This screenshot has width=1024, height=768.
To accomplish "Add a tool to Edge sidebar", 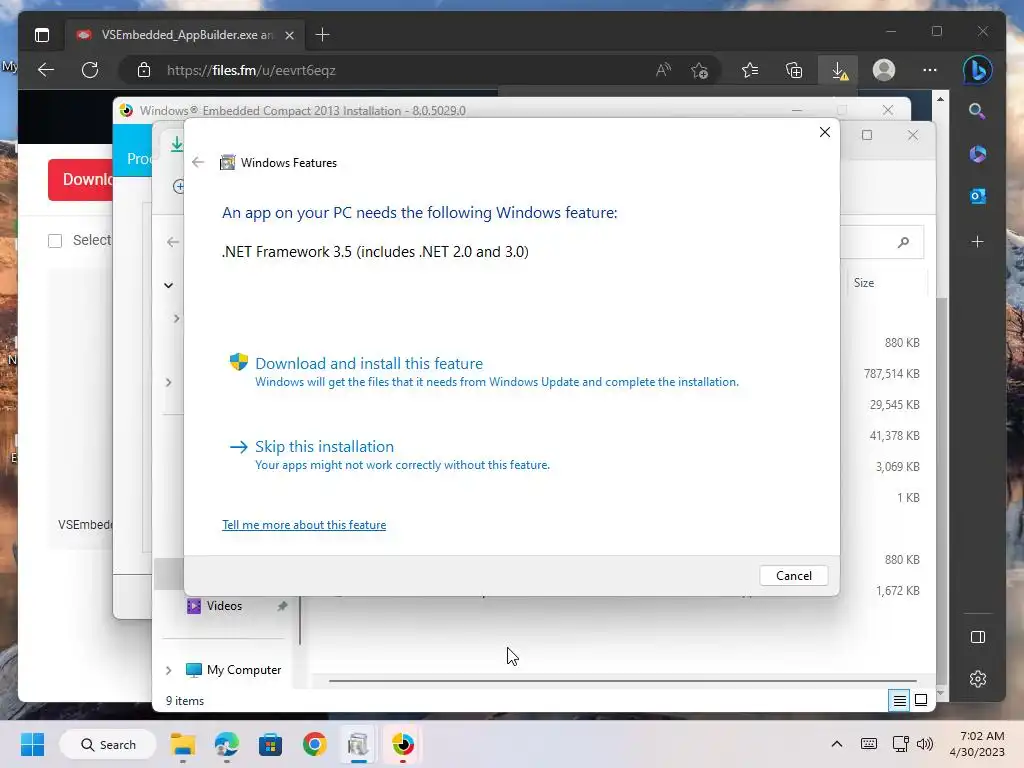I will pyautogui.click(x=977, y=242).
